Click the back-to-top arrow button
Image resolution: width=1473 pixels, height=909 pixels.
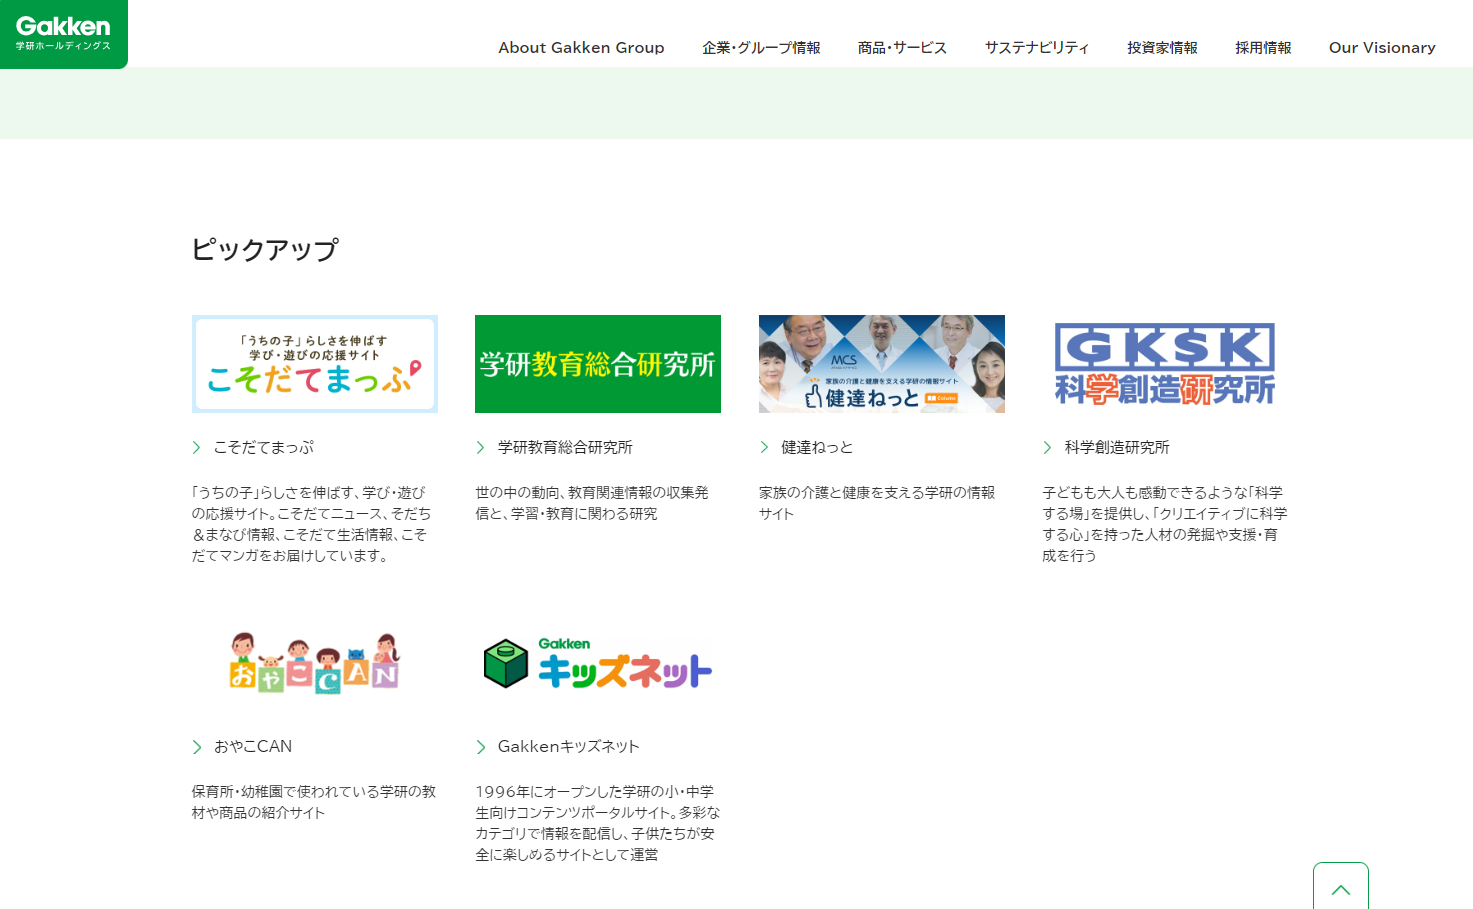tap(1341, 886)
